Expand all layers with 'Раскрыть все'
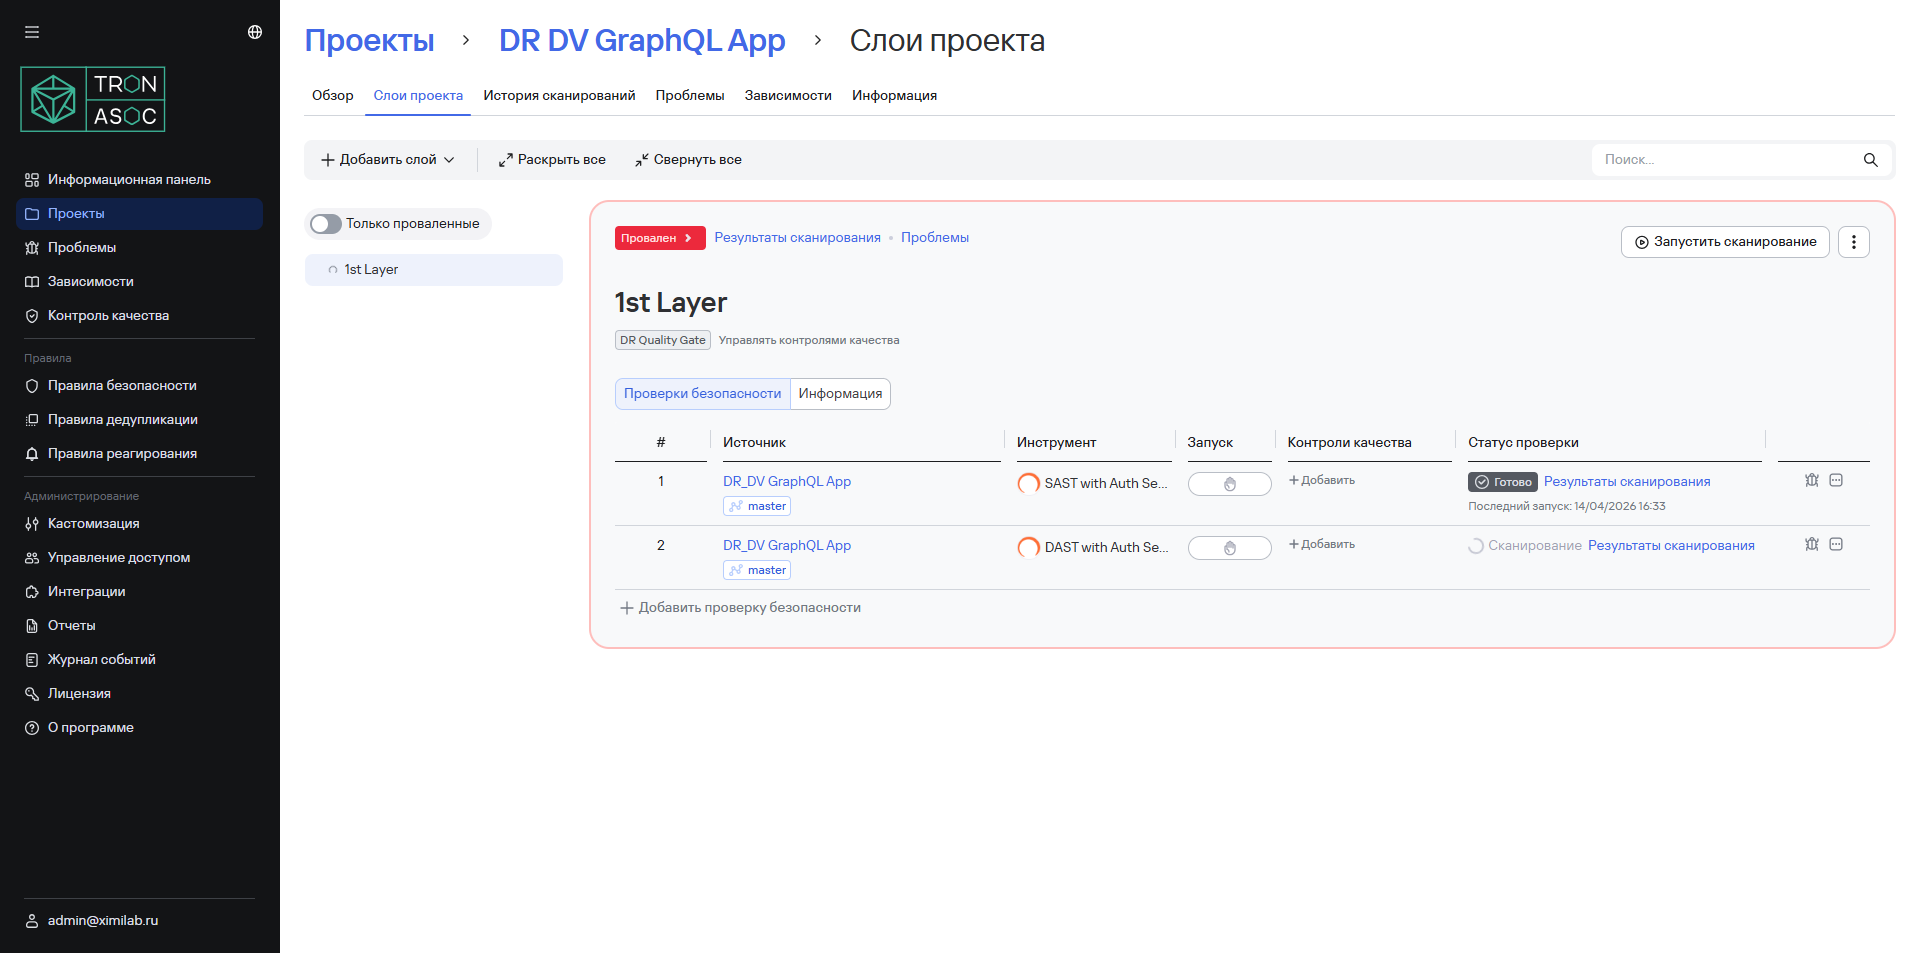This screenshot has height=953, width=1920. pos(552,160)
